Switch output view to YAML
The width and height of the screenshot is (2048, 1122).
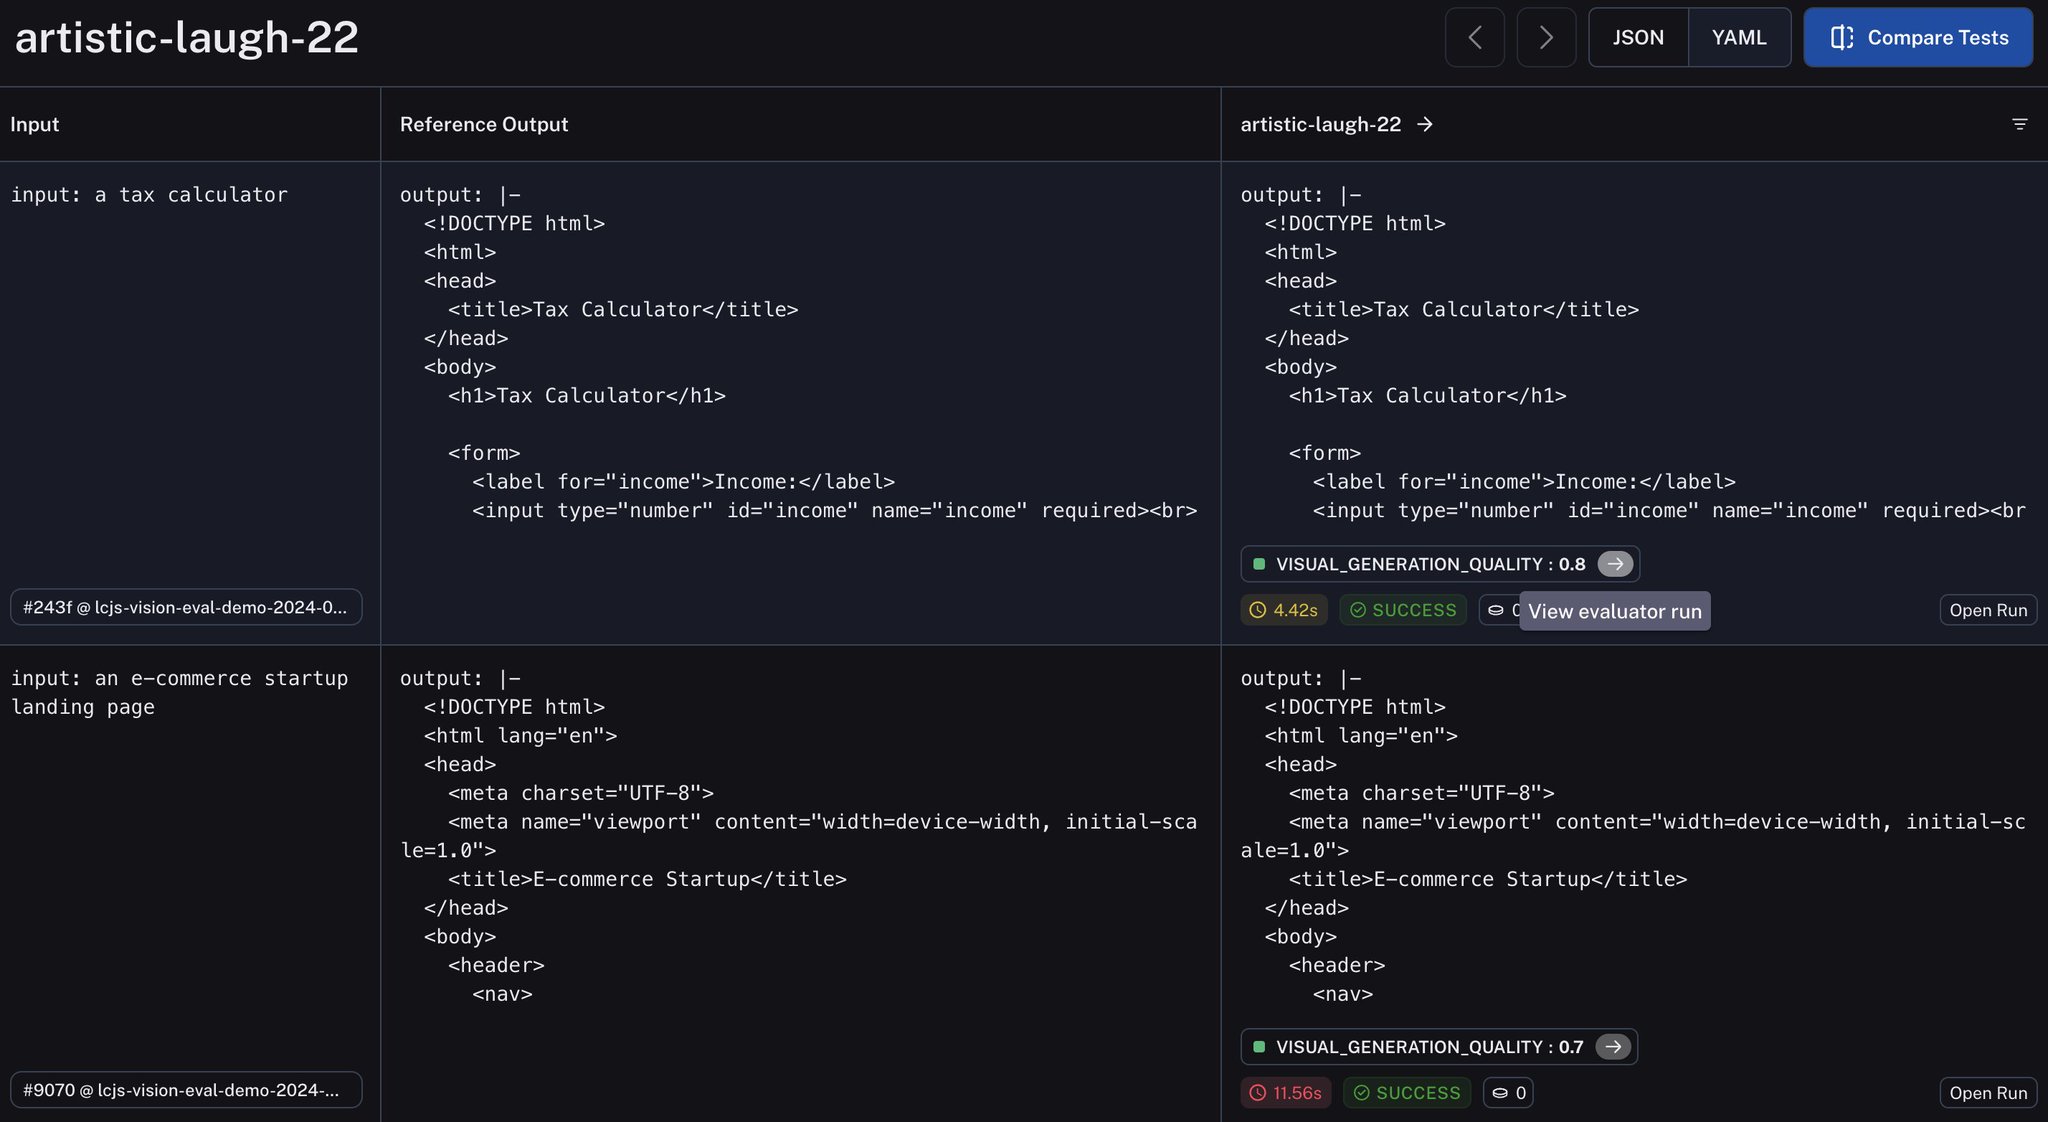[x=1739, y=38]
